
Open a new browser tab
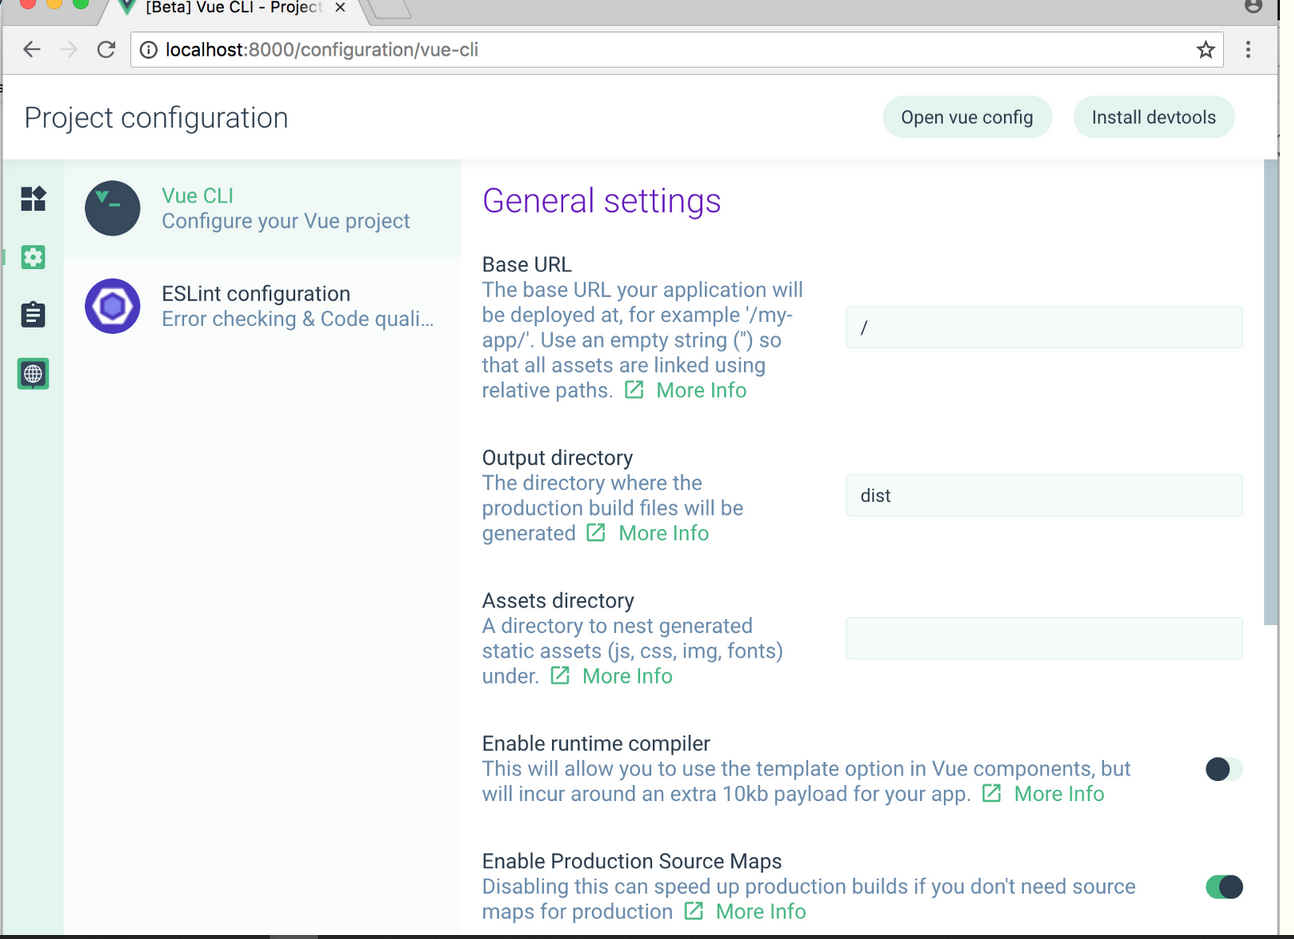(x=388, y=9)
